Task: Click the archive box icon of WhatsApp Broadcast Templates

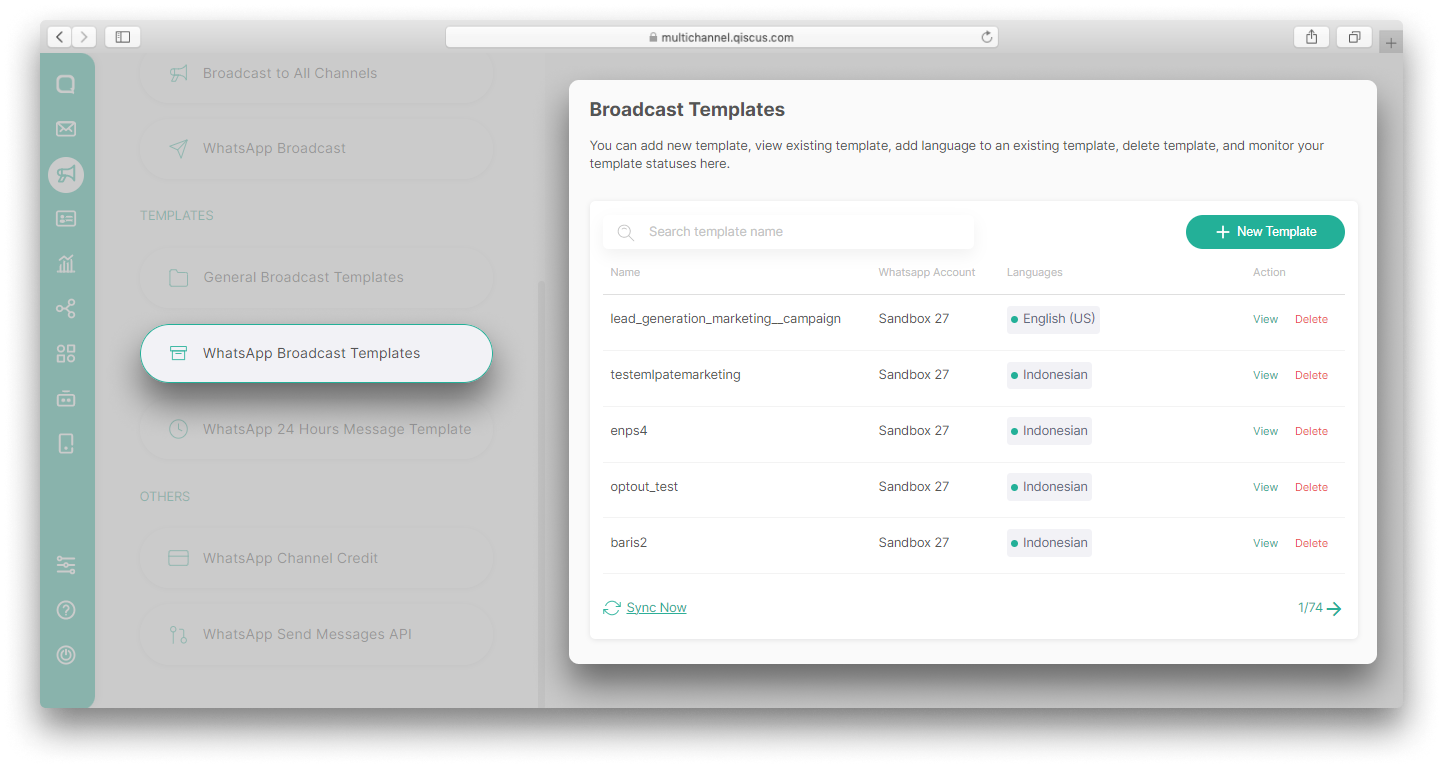Action: pos(179,353)
